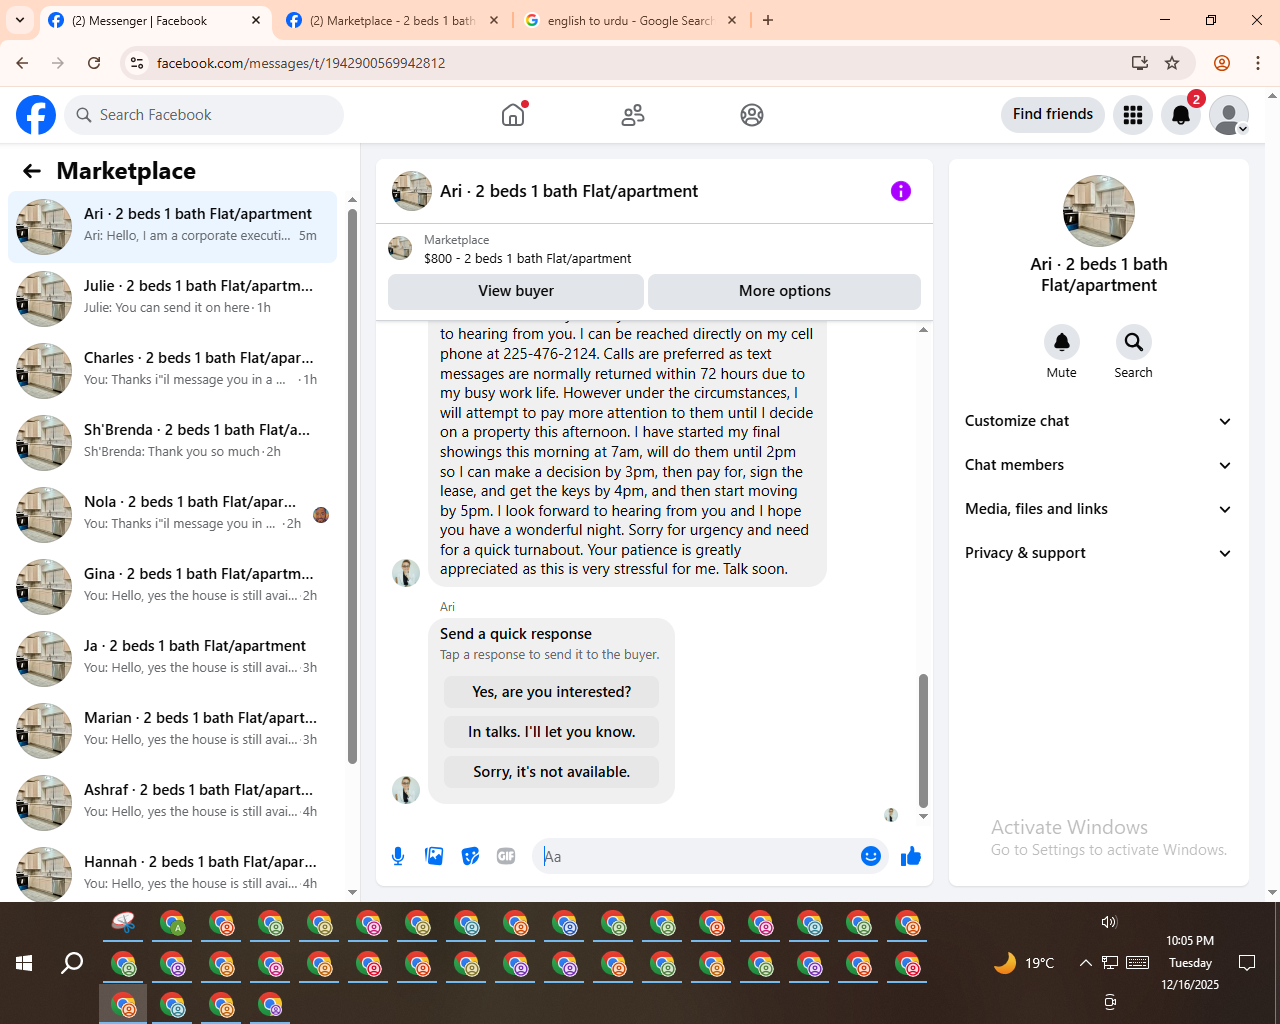Open the Chrome profile icon

(1222, 63)
